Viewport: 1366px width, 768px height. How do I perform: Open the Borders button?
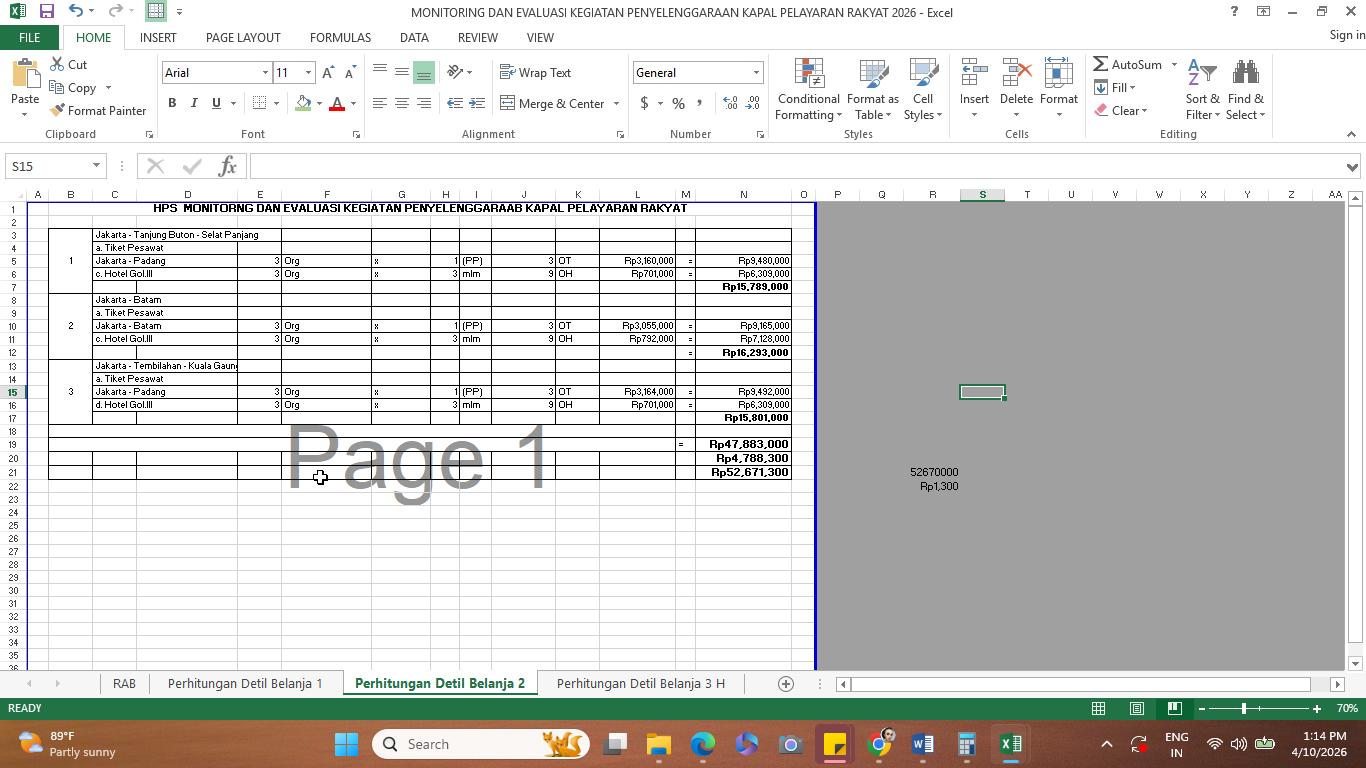[259, 103]
